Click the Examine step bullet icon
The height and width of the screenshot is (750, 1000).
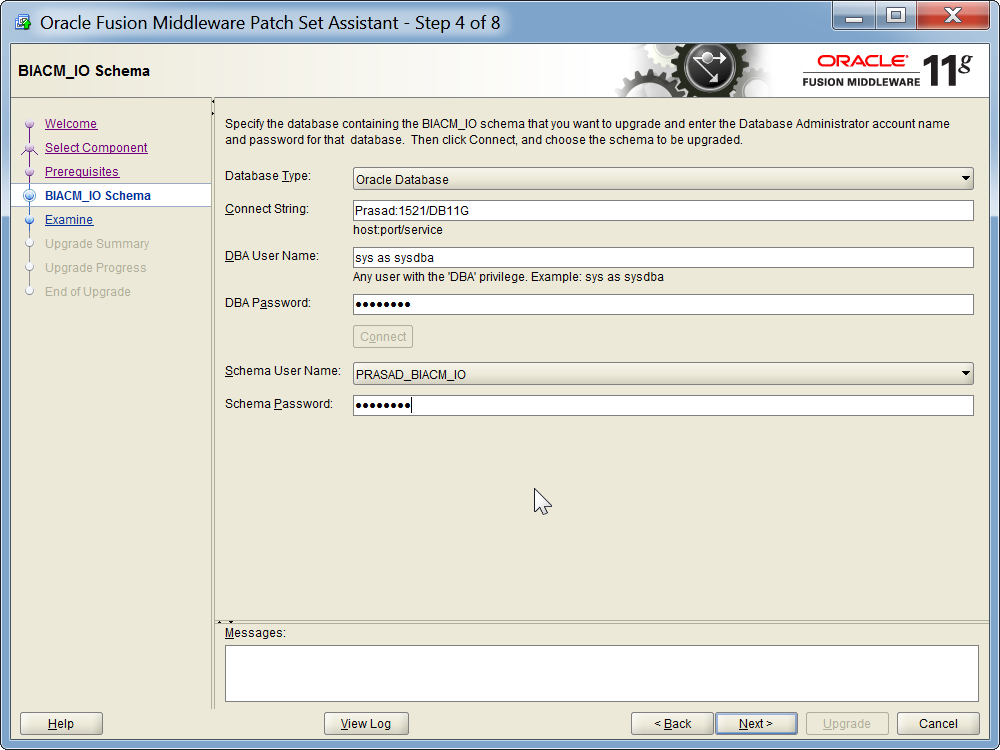tap(29, 220)
